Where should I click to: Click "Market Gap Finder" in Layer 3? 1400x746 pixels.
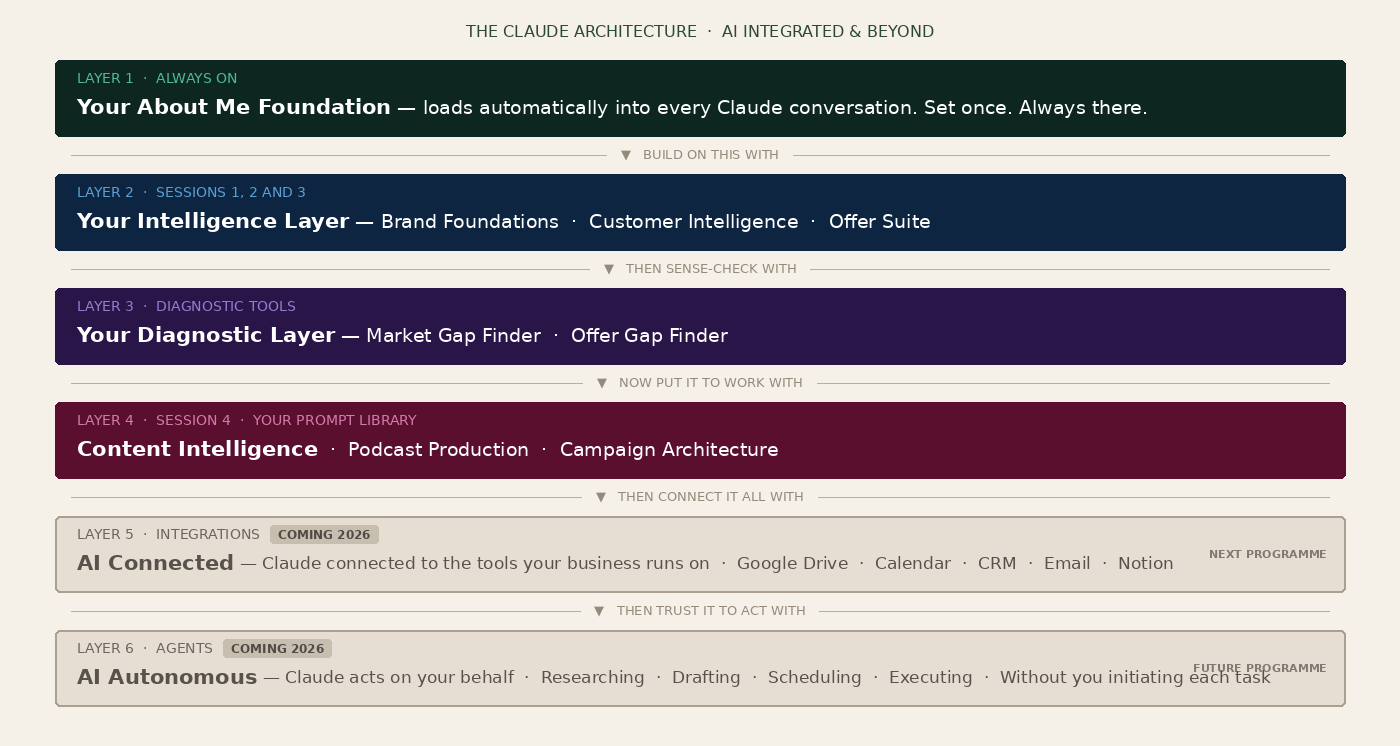point(453,336)
